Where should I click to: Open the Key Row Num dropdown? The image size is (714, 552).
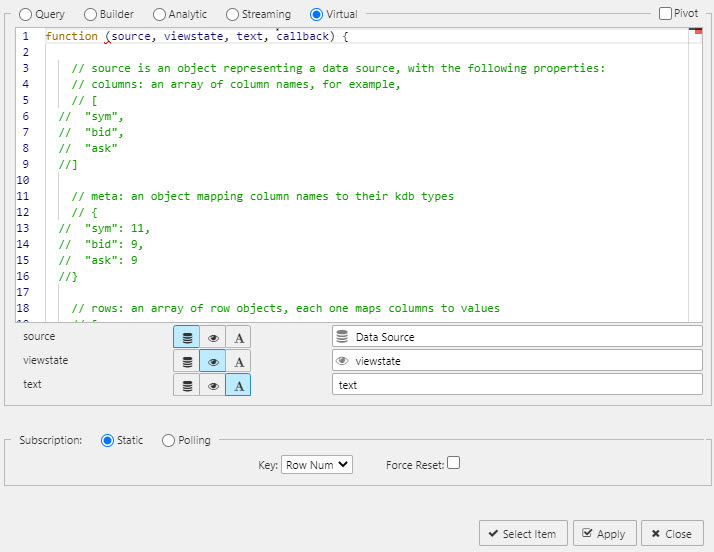pyautogui.click(x=316, y=464)
